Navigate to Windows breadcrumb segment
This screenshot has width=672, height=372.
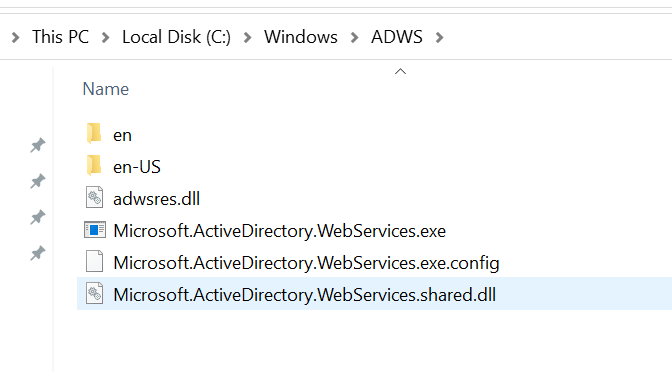300,37
